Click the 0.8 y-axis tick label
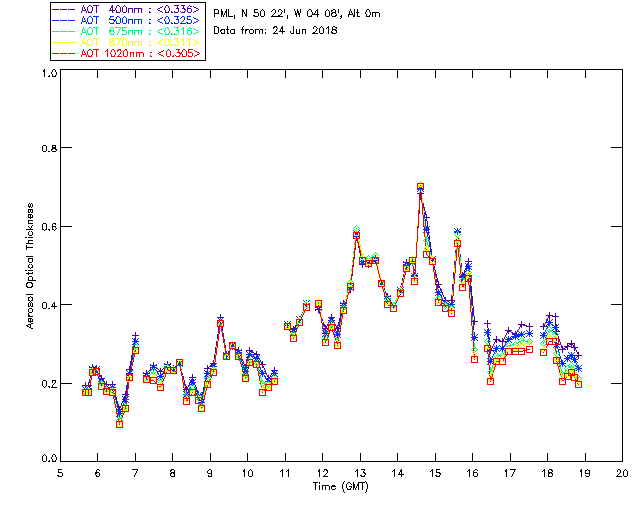 (49, 148)
